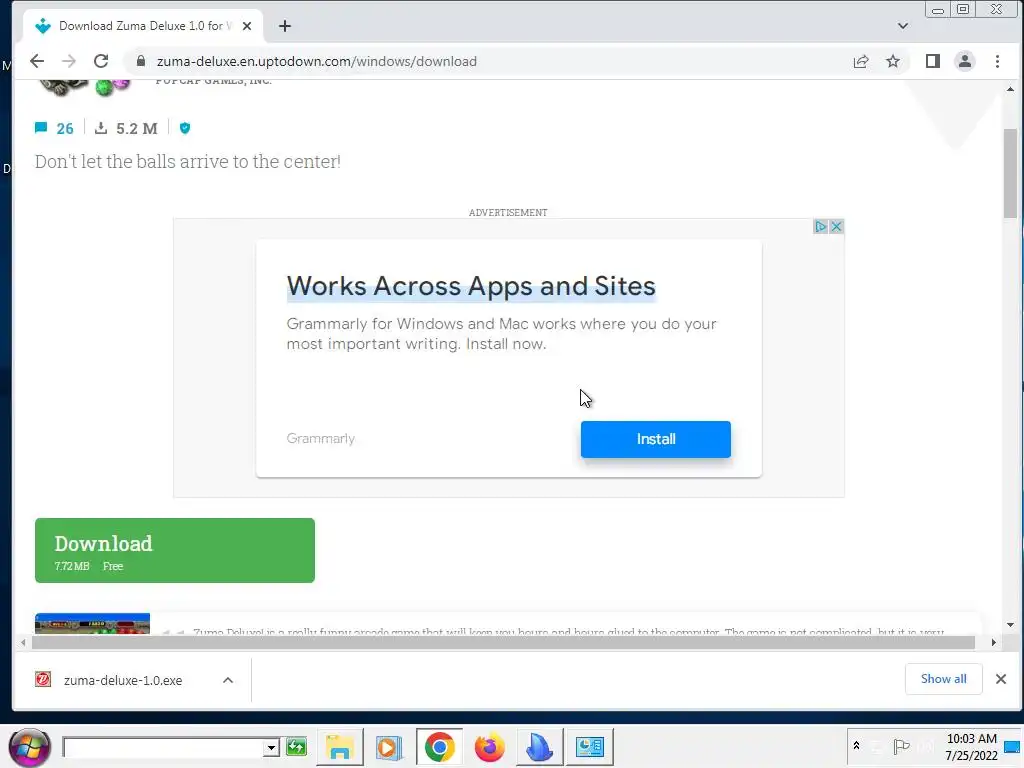Open the Chrome profile avatar
The width and height of the screenshot is (1024, 768).
(965, 61)
